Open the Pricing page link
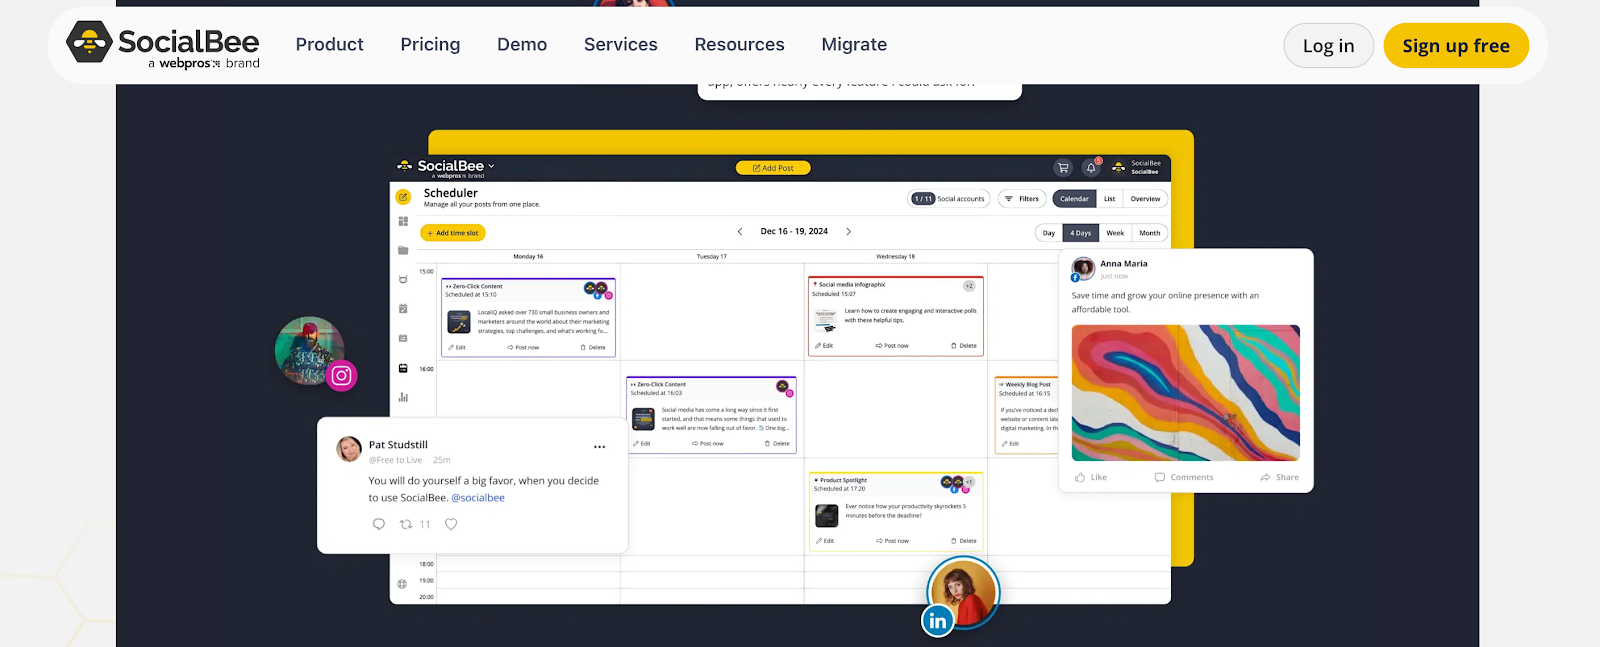The image size is (1600, 647). 430,45
